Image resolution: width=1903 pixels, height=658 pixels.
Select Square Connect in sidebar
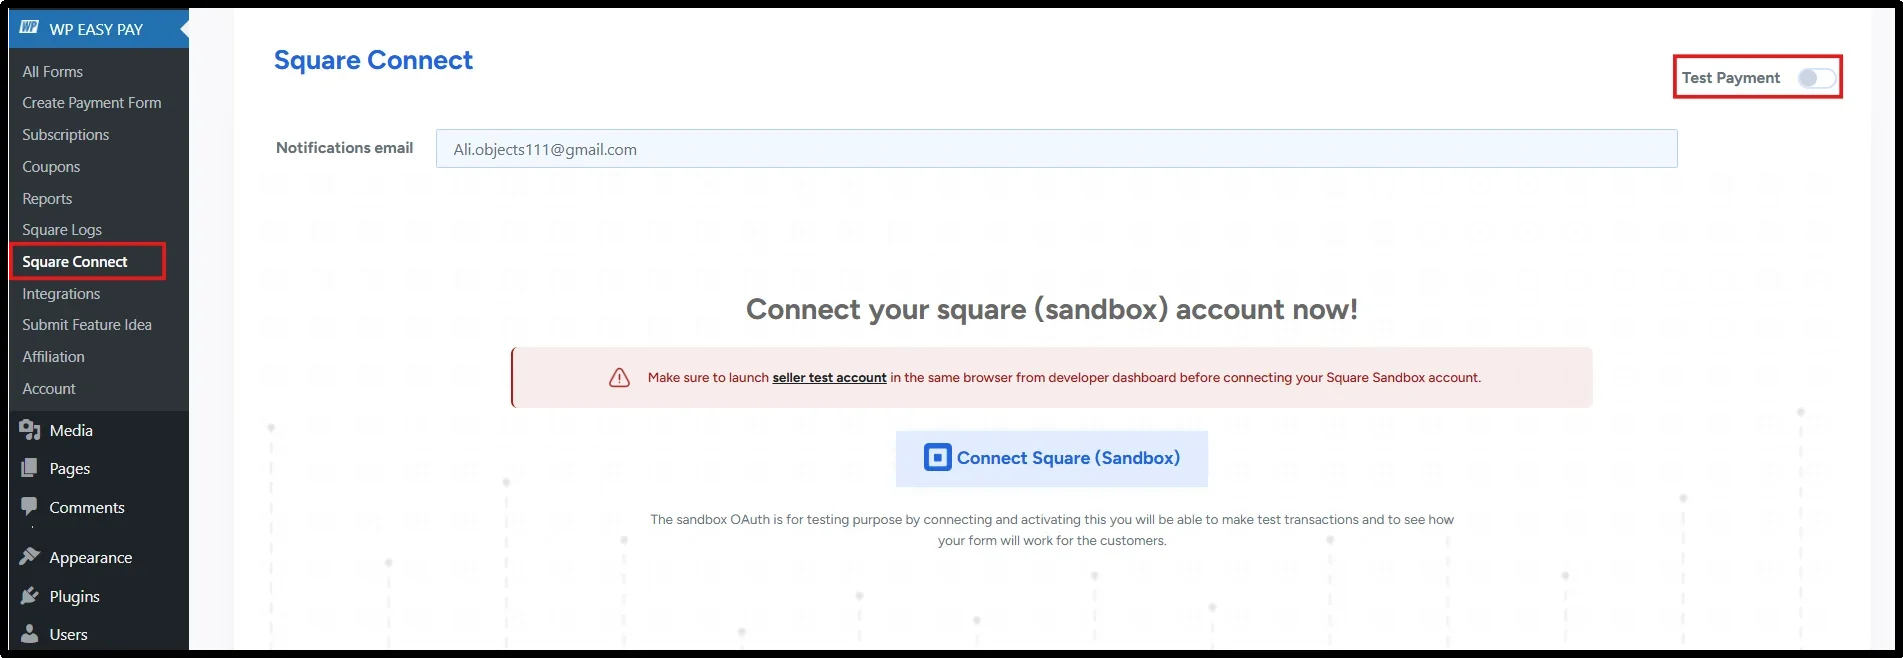pos(75,262)
